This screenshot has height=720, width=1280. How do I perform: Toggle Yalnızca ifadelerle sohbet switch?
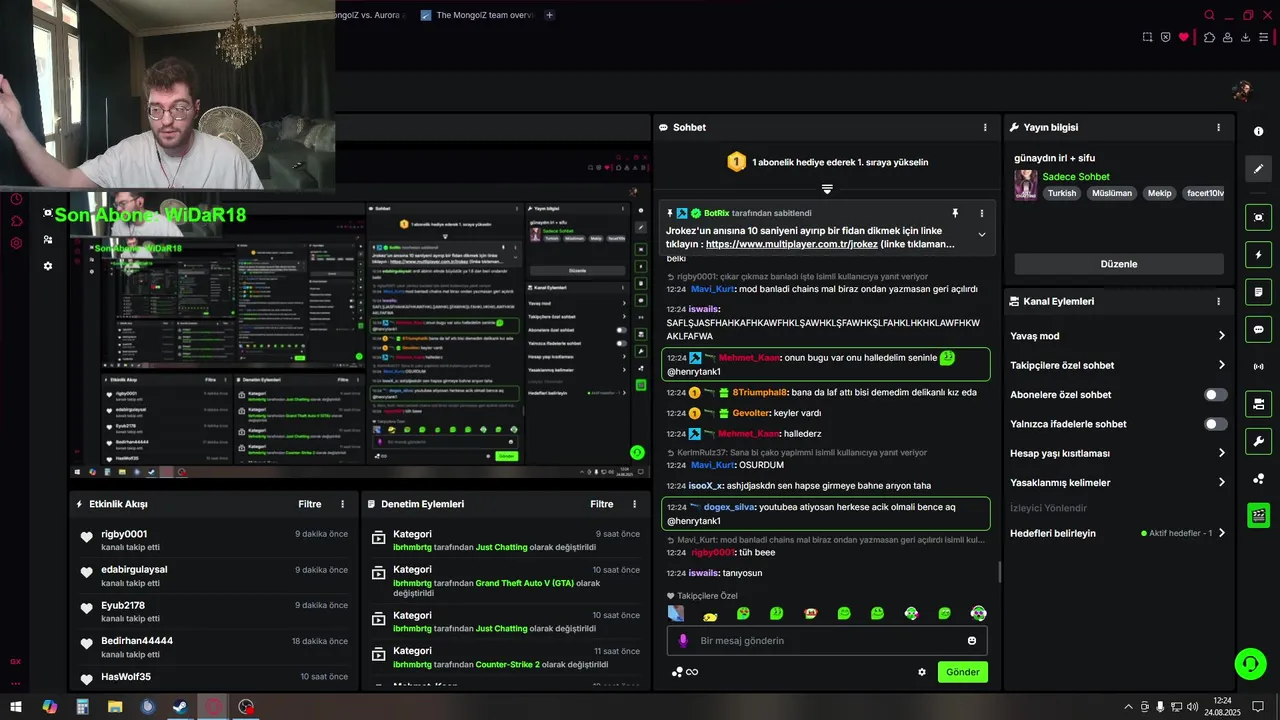[1215, 424]
